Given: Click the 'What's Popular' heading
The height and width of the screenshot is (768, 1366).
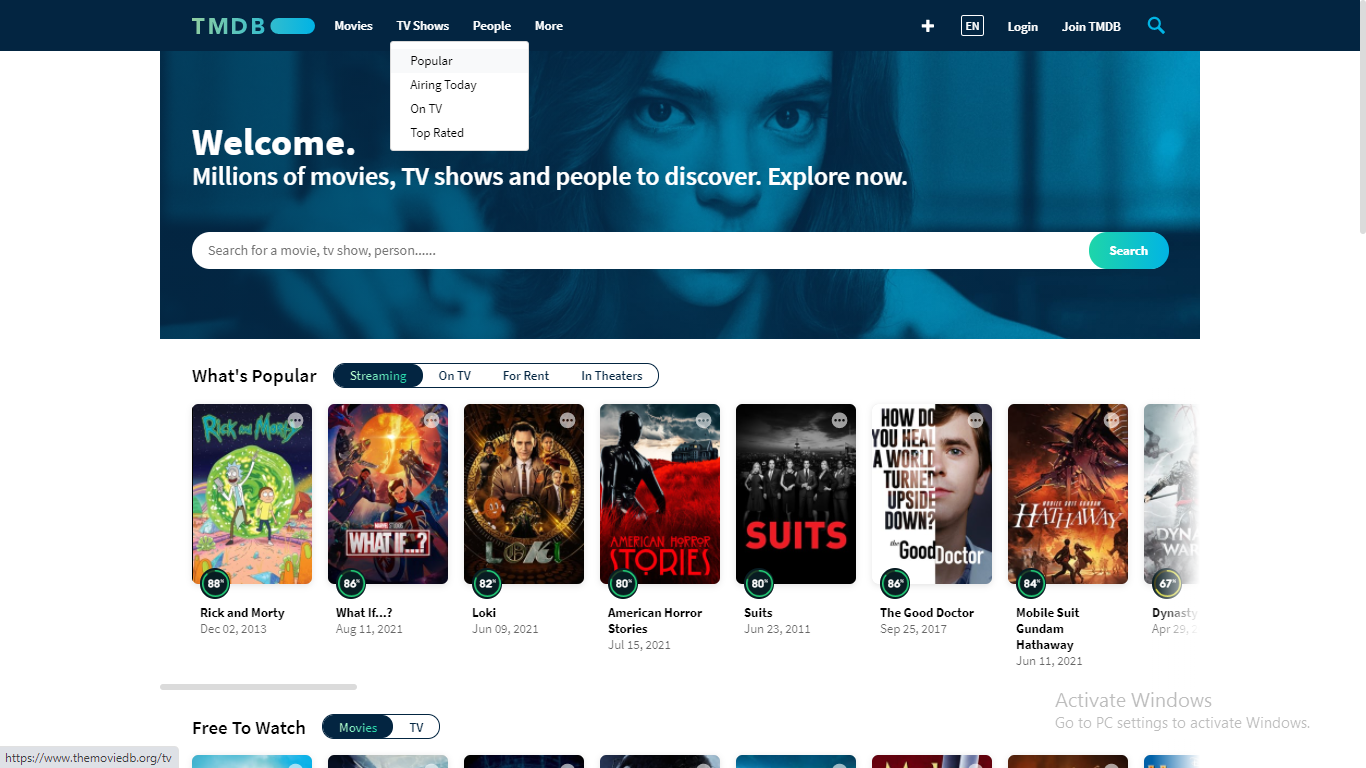Looking at the screenshot, I should coord(254,376).
